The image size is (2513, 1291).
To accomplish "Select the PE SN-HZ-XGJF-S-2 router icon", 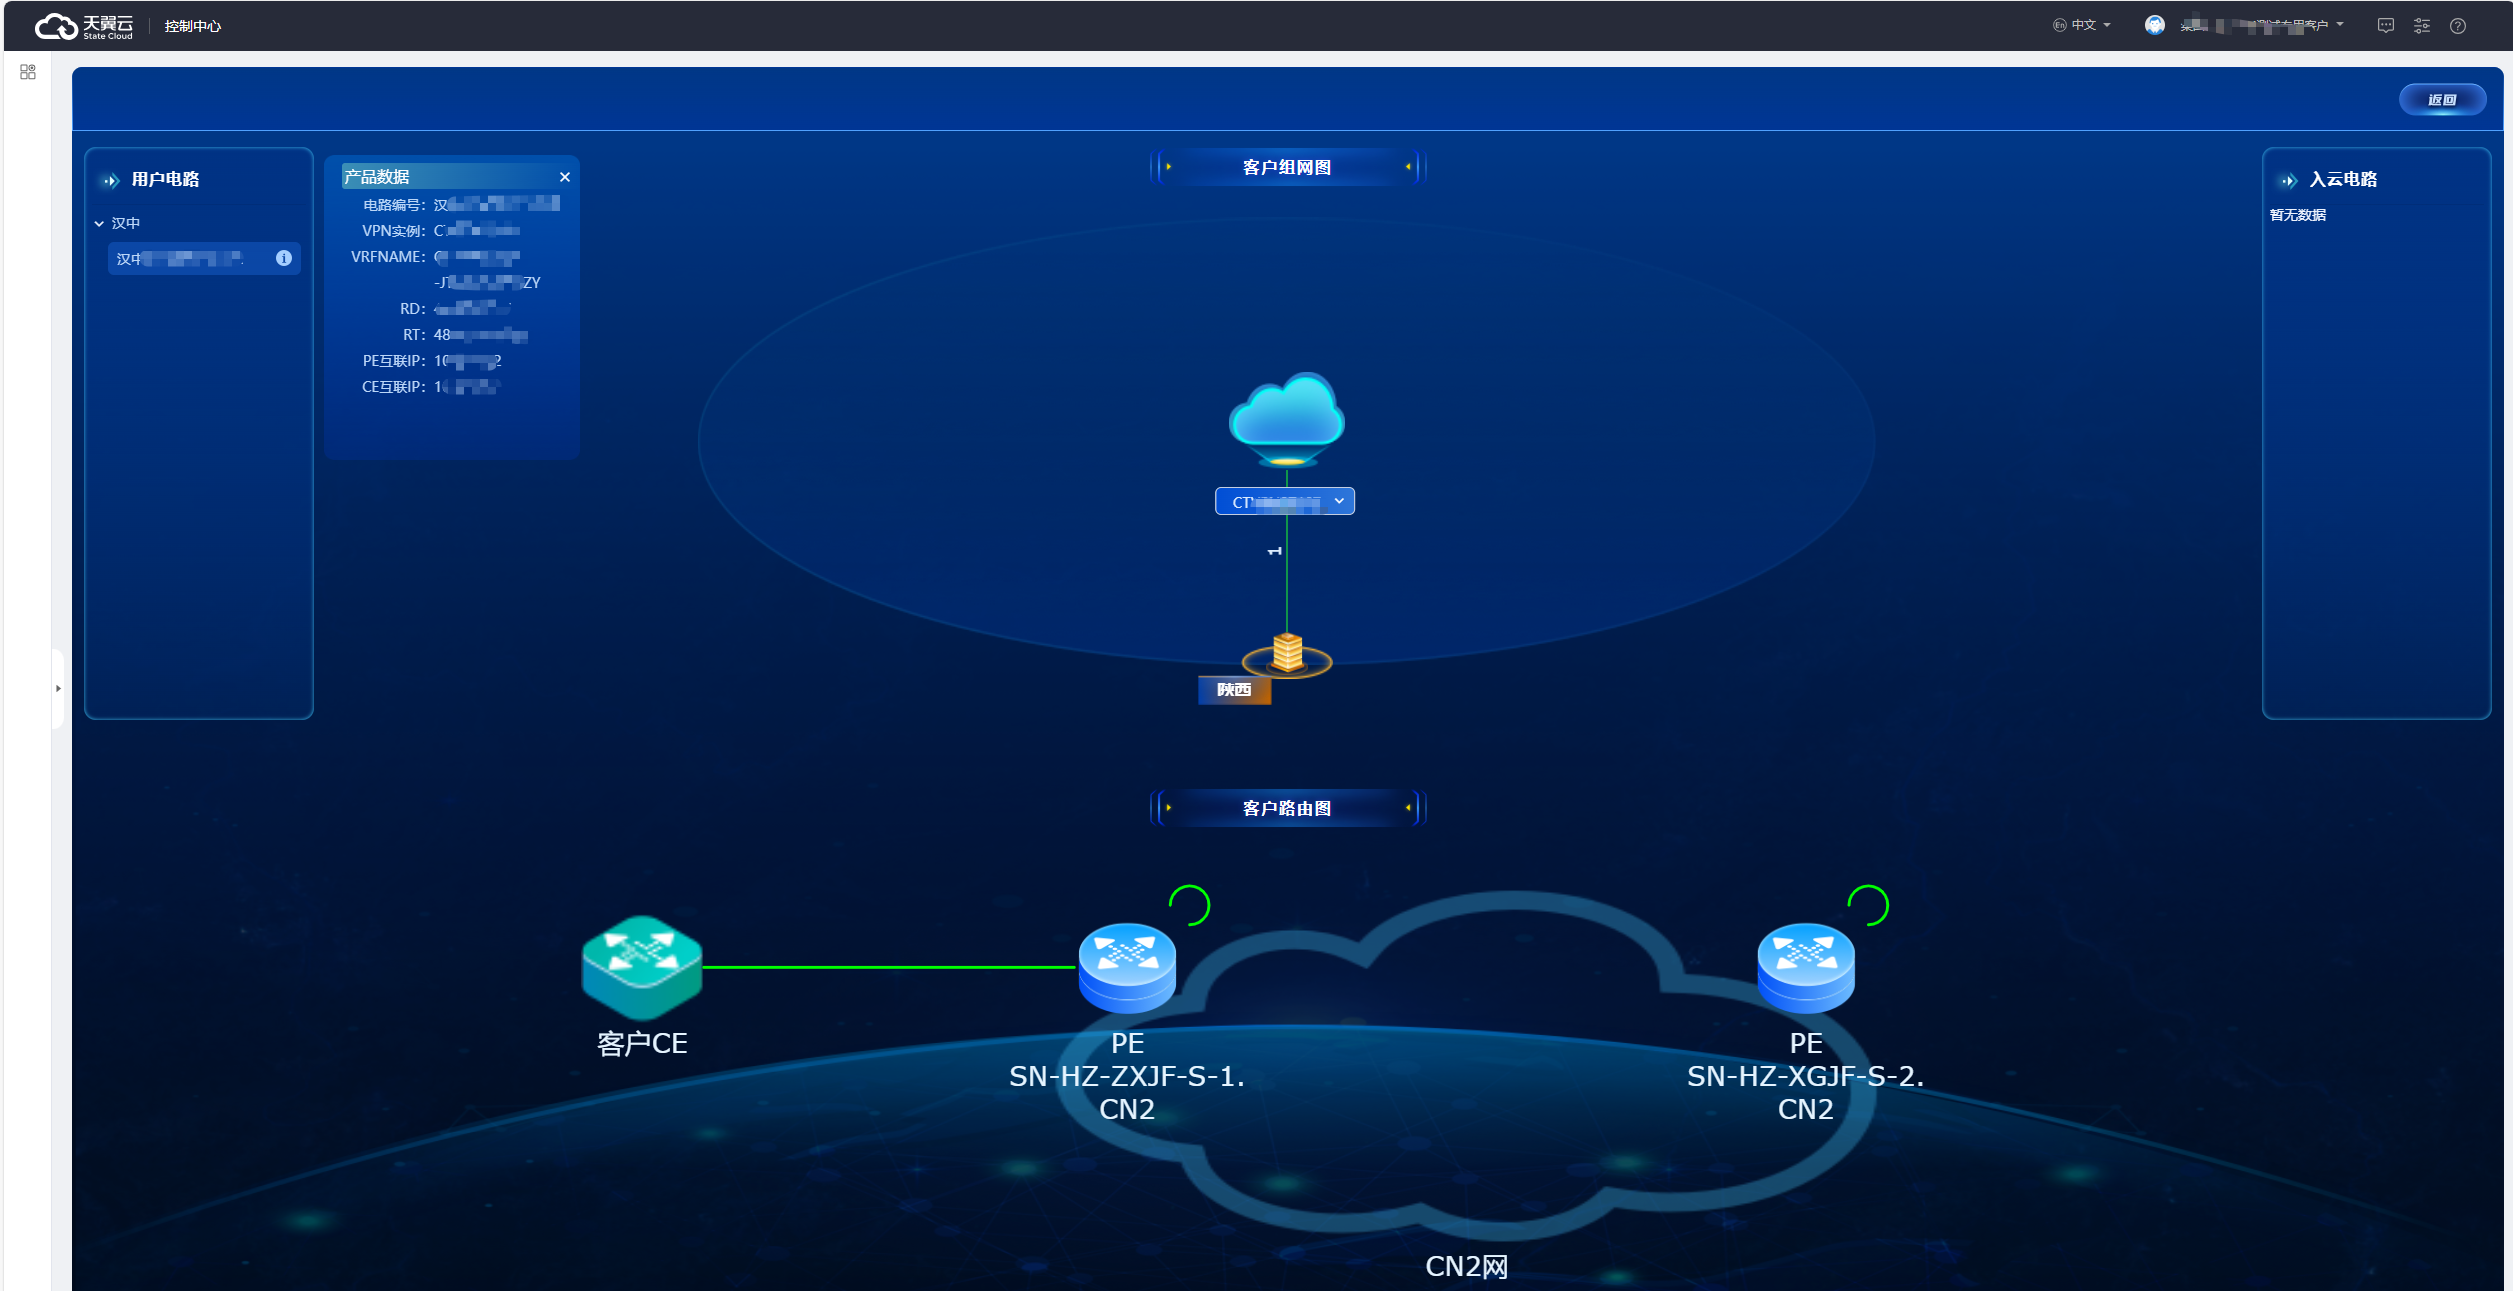I will [1806, 968].
